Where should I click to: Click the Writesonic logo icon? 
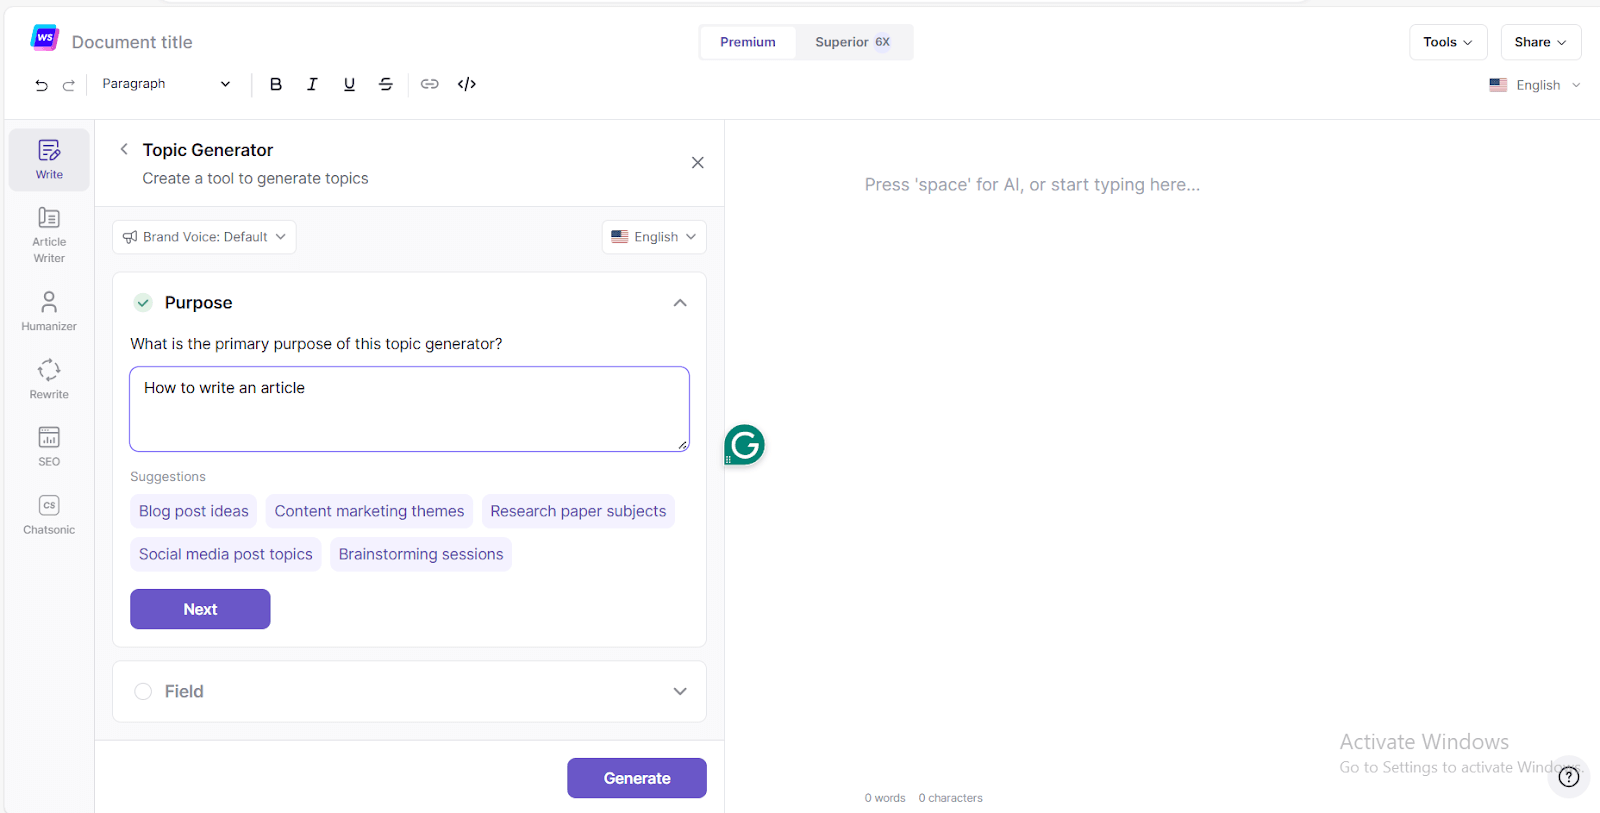pos(45,38)
